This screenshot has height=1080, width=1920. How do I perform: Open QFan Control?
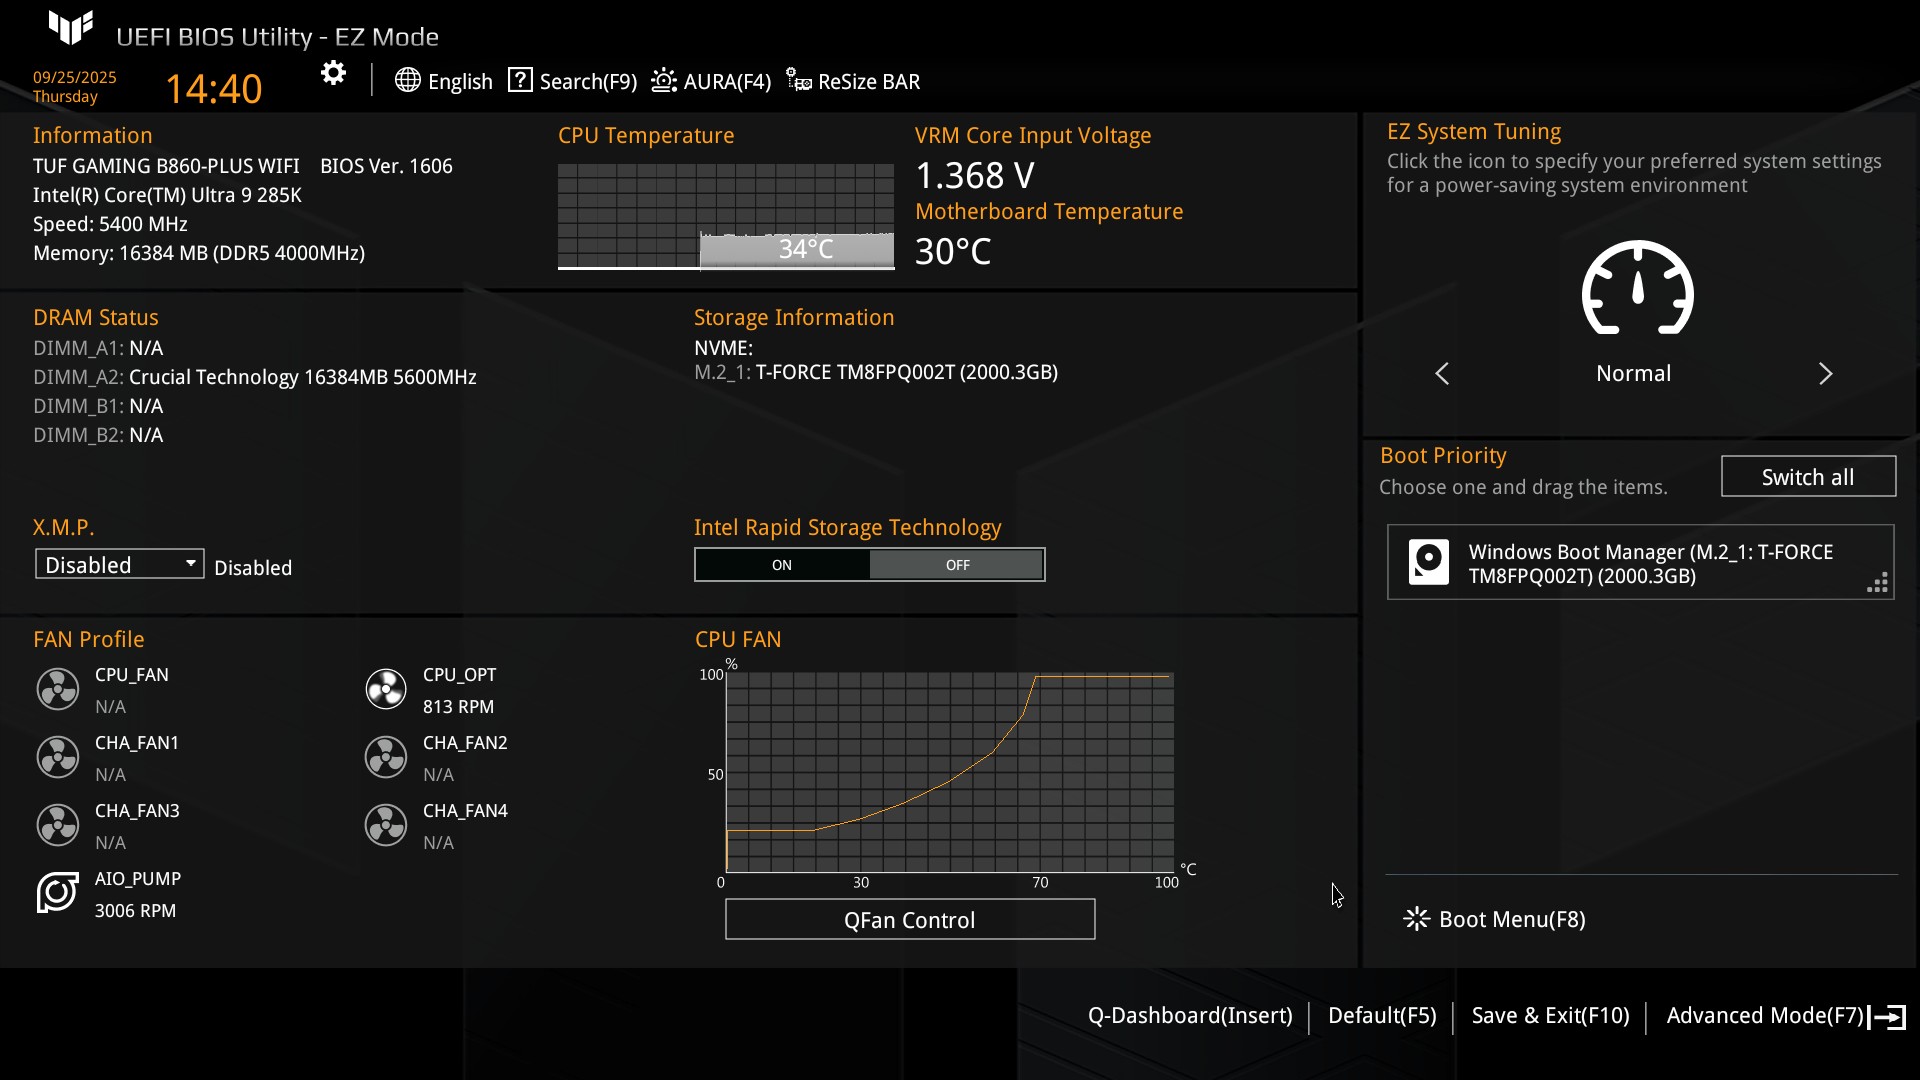pyautogui.click(x=910, y=920)
